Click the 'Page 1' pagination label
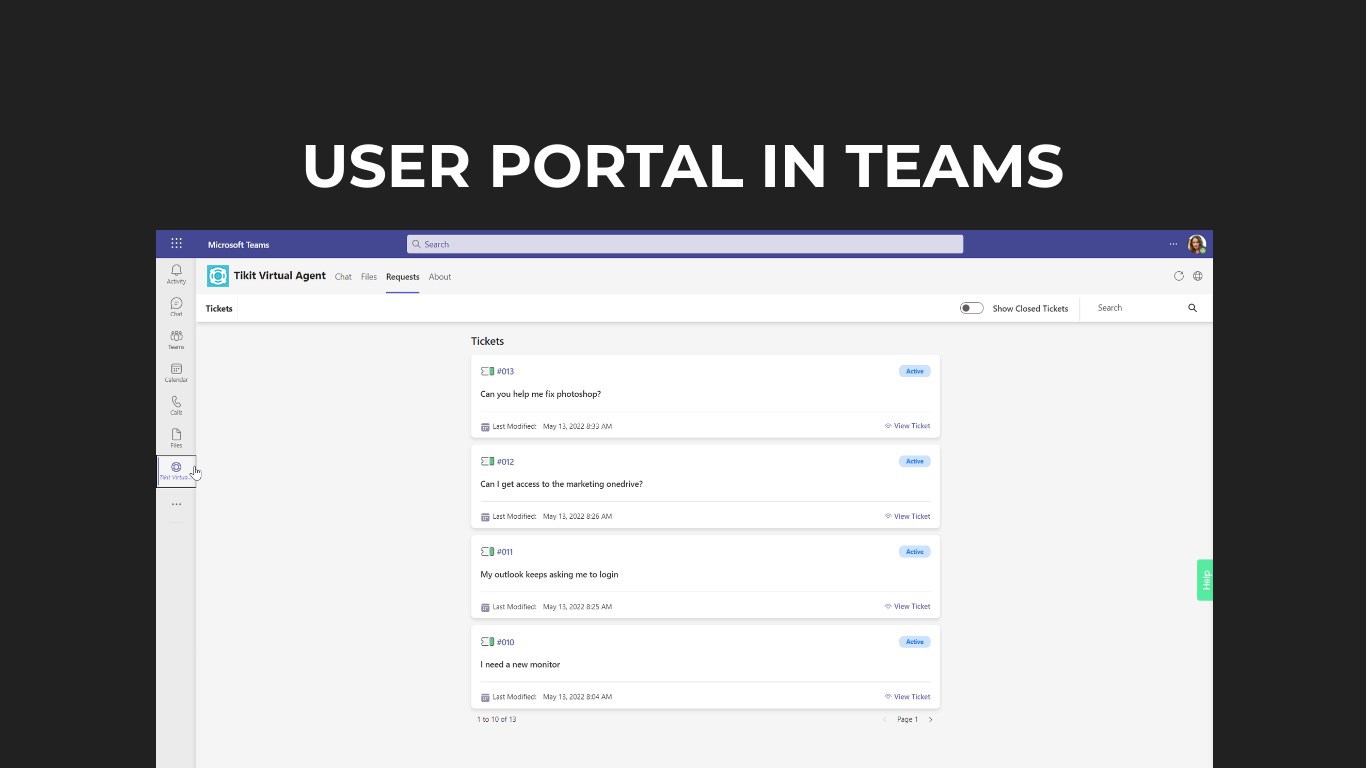This screenshot has height=768, width=1366. [907, 719]
